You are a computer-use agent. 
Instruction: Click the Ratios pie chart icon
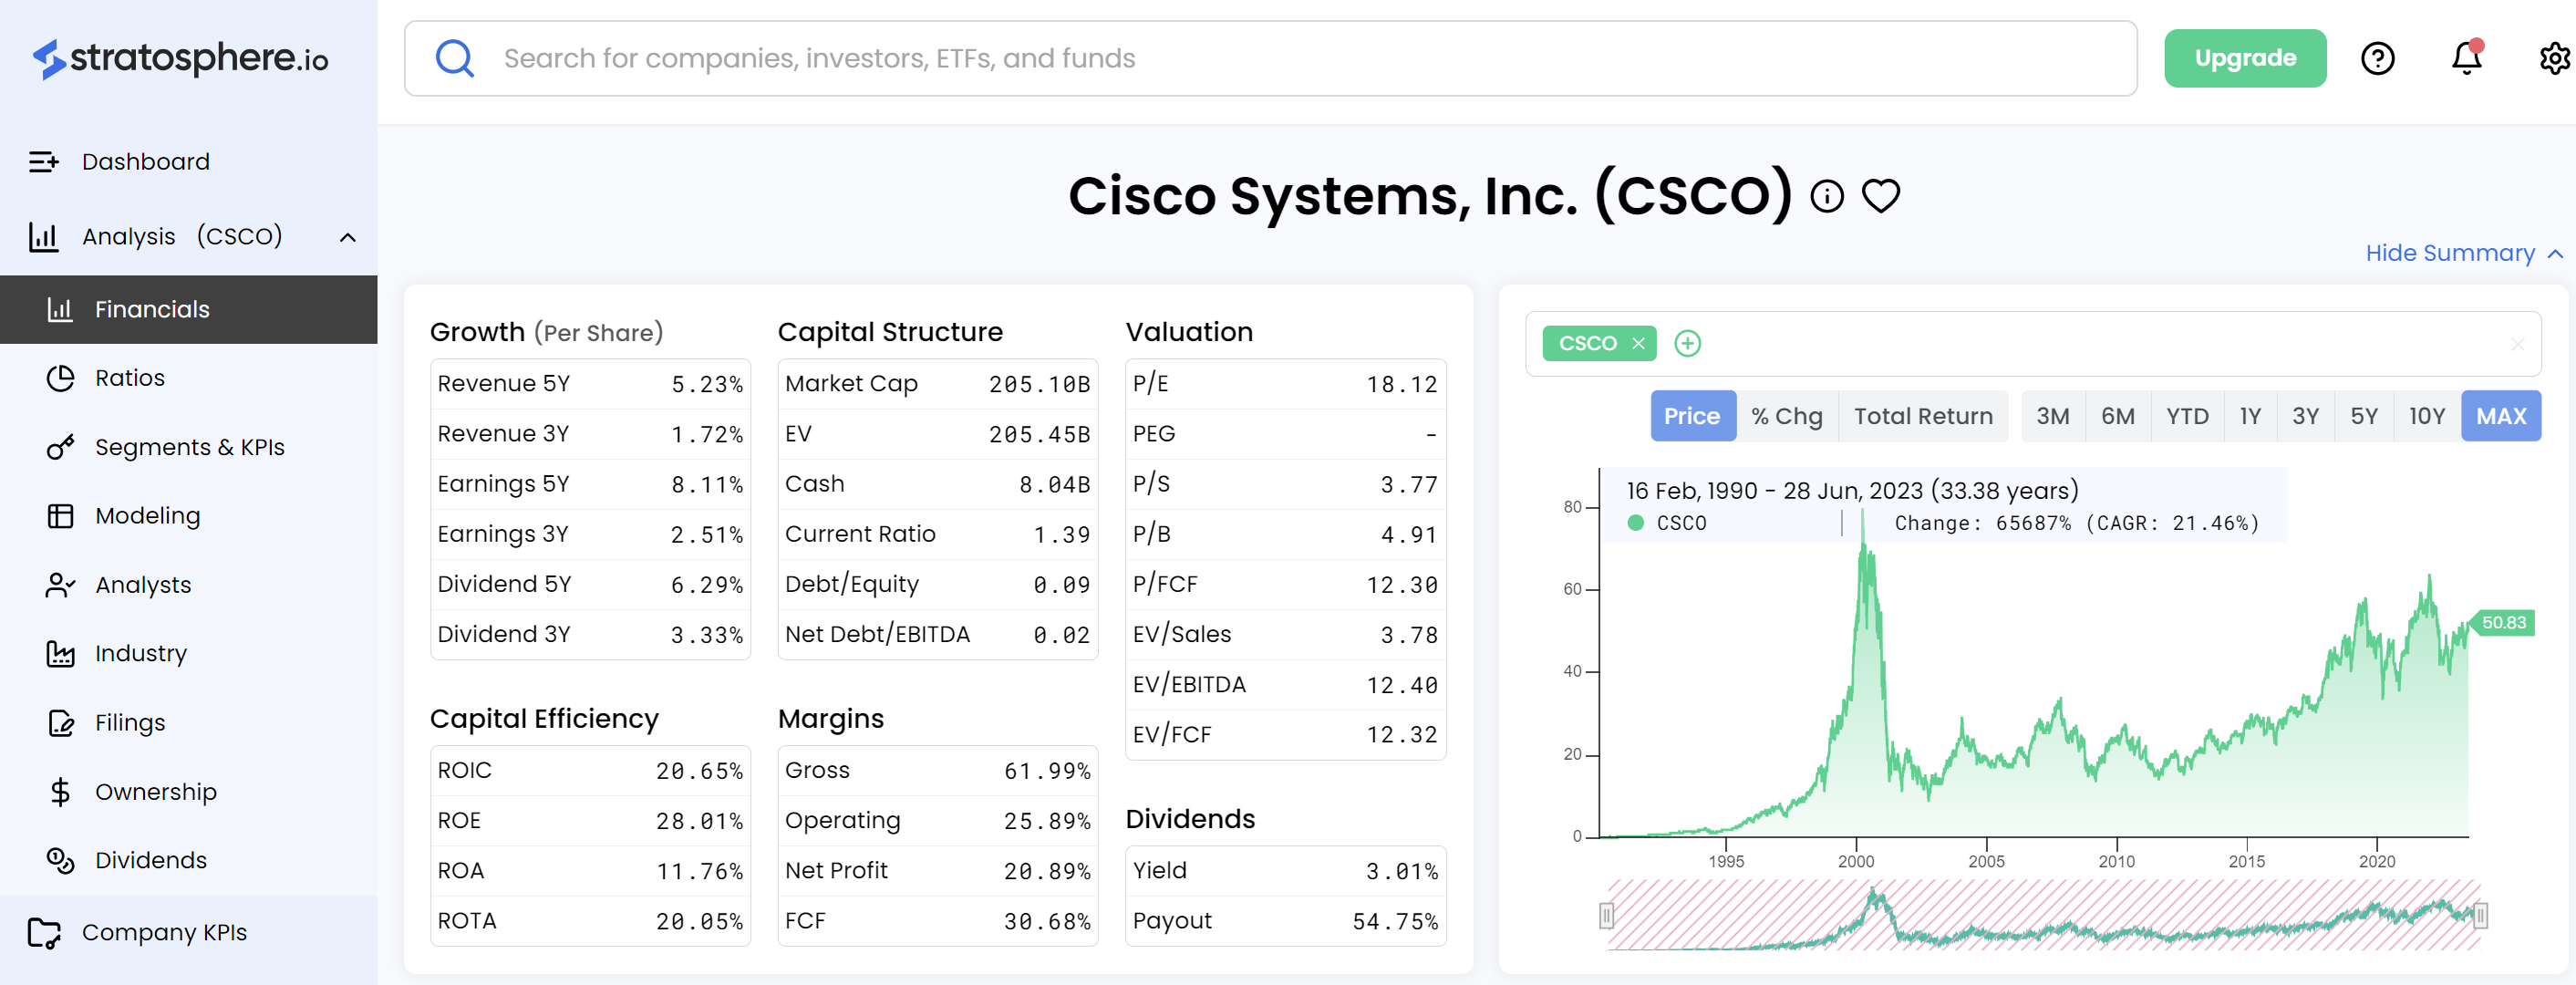(x=60, y=378)
